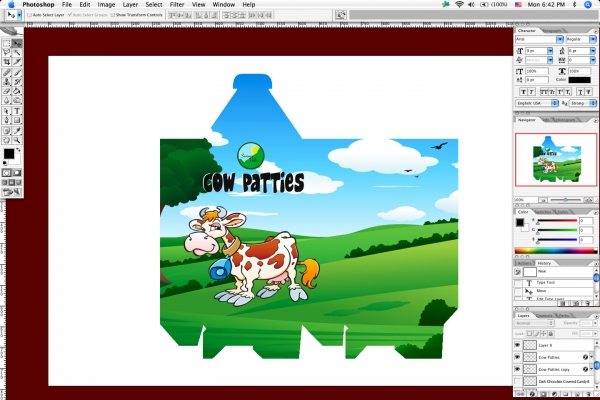Select the Lasso tool

(7, 52)
